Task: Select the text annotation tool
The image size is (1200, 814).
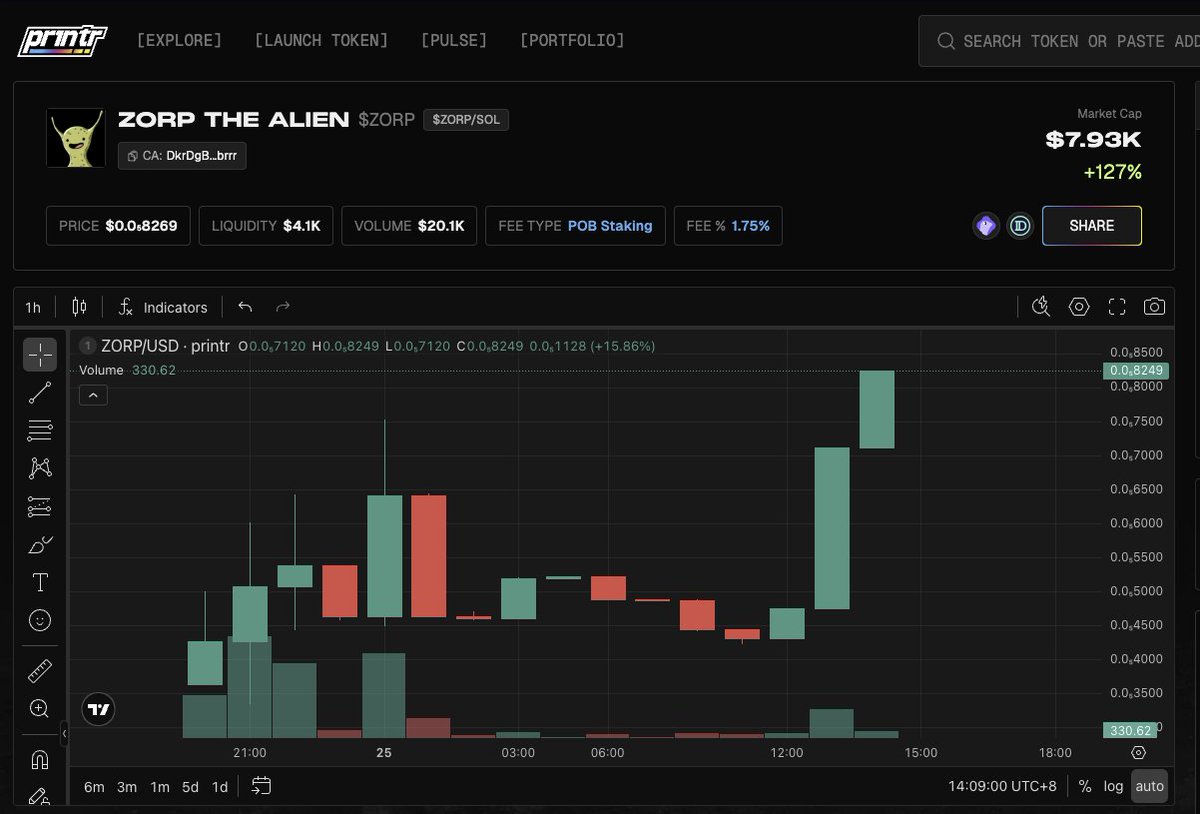Action: (x=40, y=583)
